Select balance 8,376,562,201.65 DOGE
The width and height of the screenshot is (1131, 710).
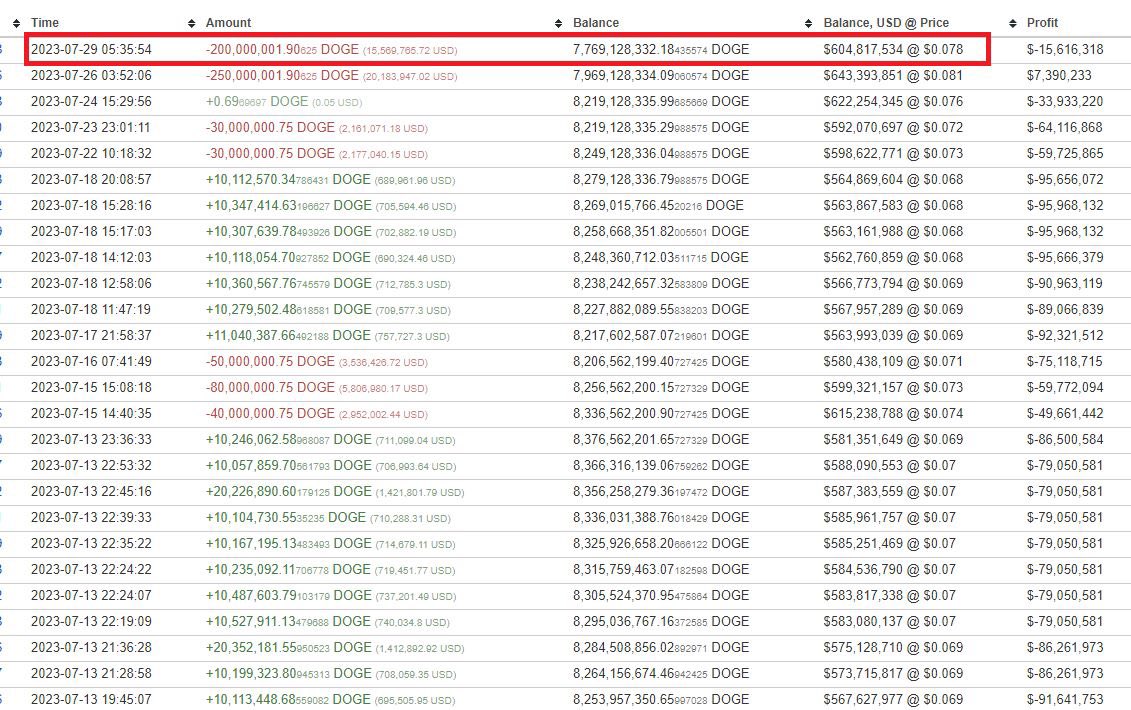tap(661, 439)
